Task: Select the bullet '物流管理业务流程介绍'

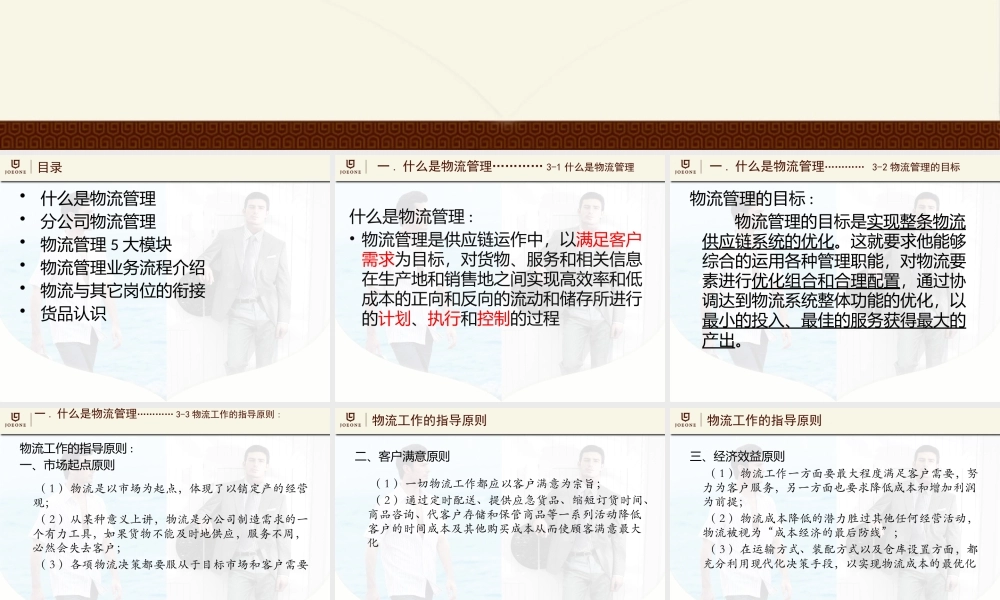Action: 123,267
